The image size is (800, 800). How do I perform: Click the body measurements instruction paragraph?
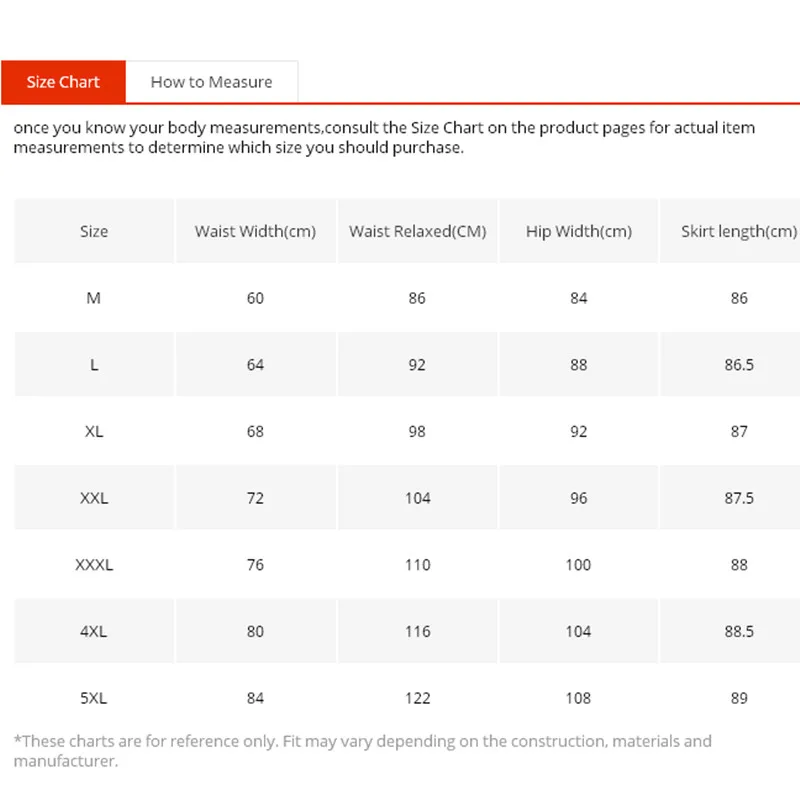point(384,138)
